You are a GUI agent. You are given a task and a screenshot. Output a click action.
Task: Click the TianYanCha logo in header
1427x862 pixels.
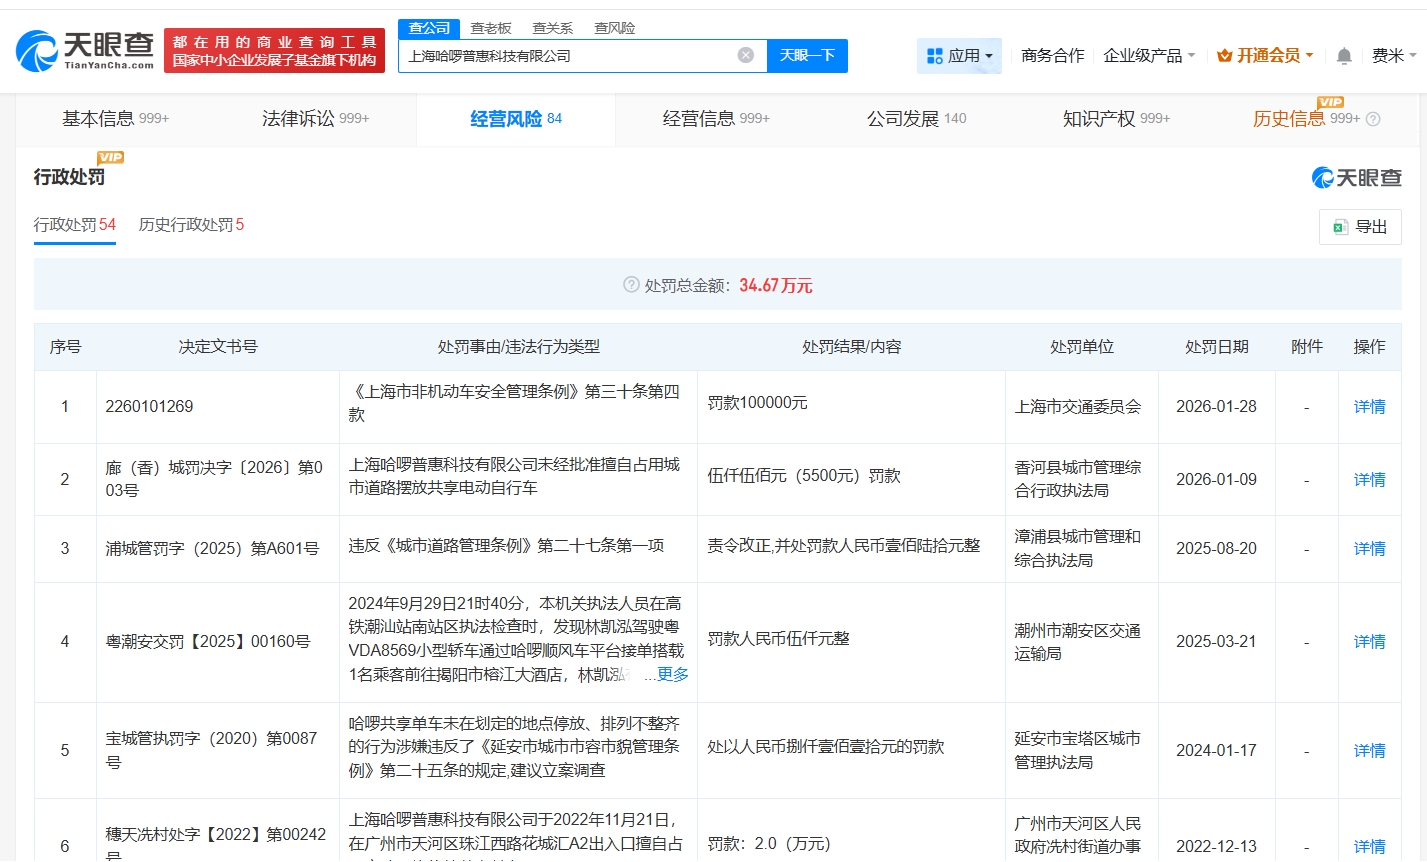point(86,50)
